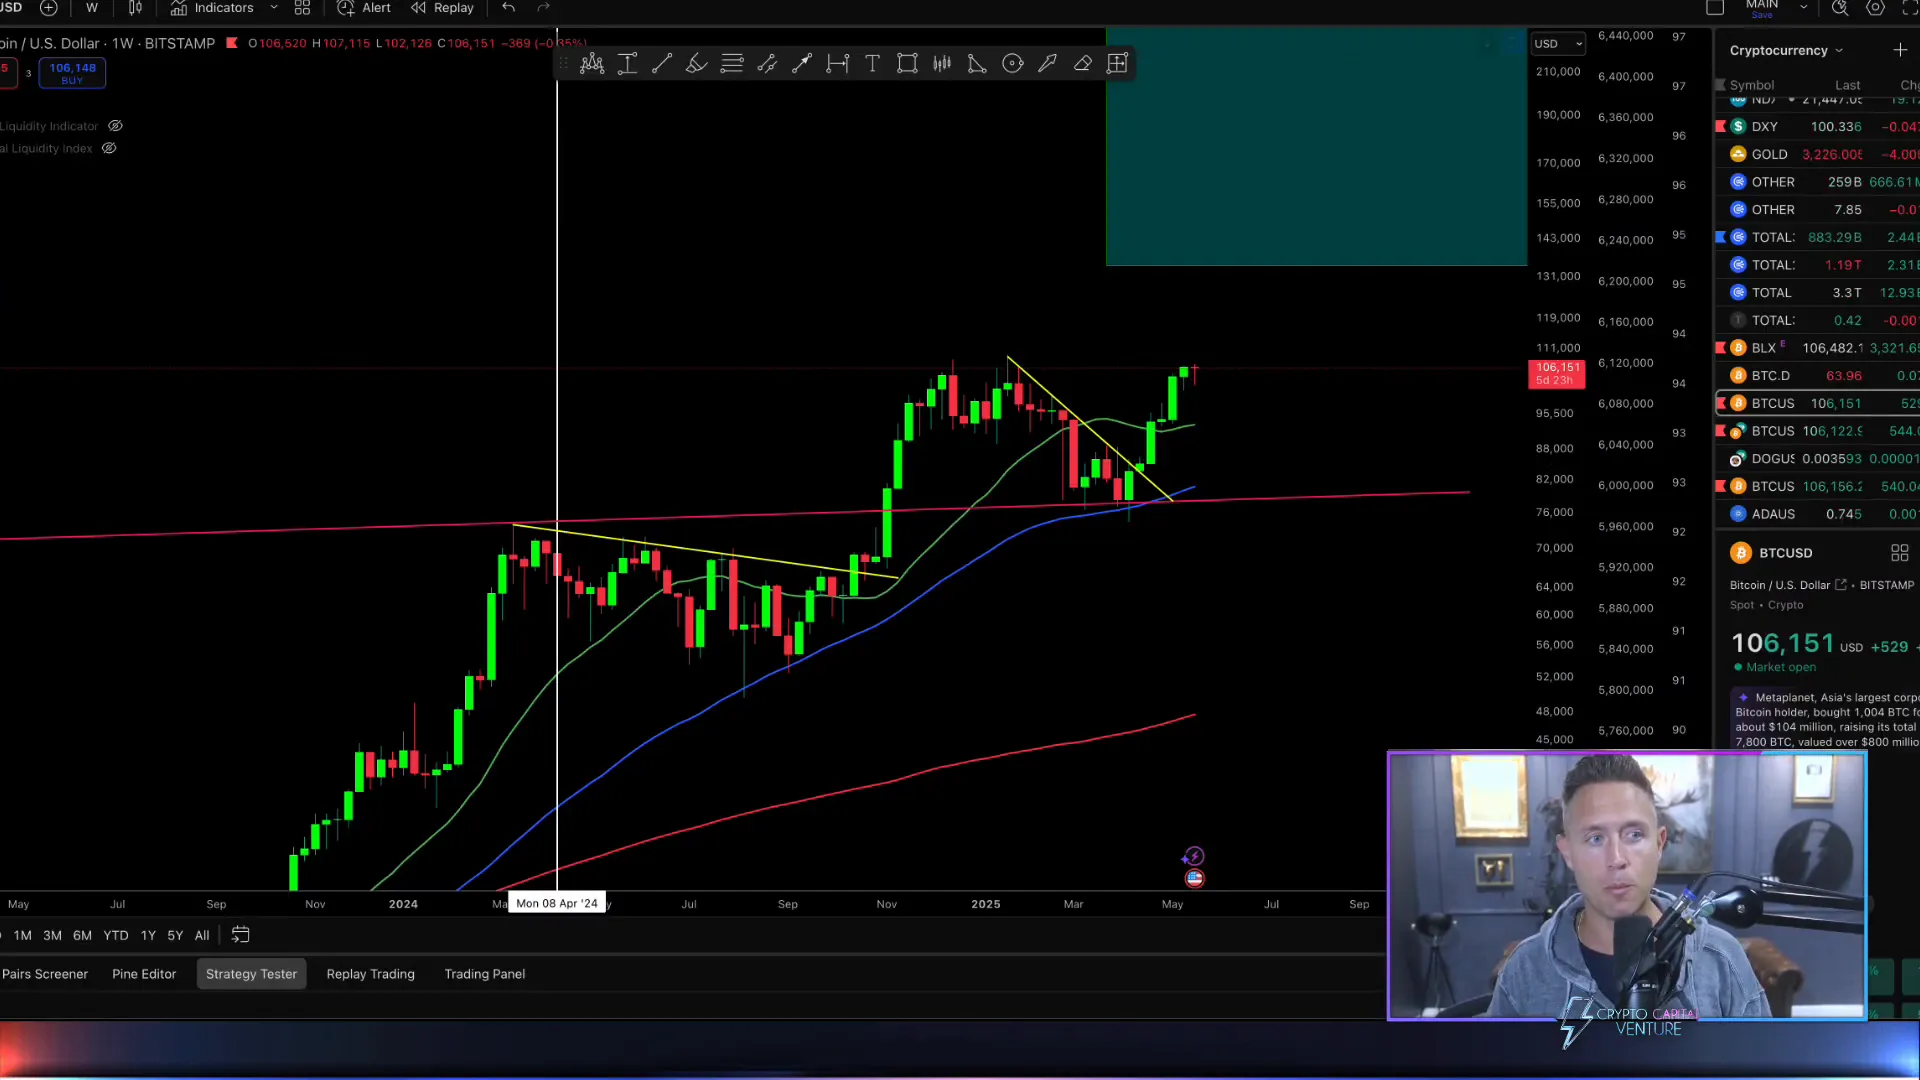This screenshot has height=1080, width=1920.
Task: Set chart range to 3M
Action: 52,936
